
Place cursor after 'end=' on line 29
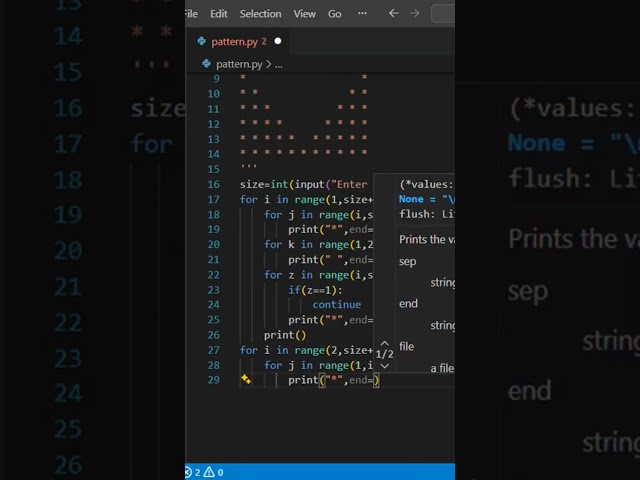[373, 380]
